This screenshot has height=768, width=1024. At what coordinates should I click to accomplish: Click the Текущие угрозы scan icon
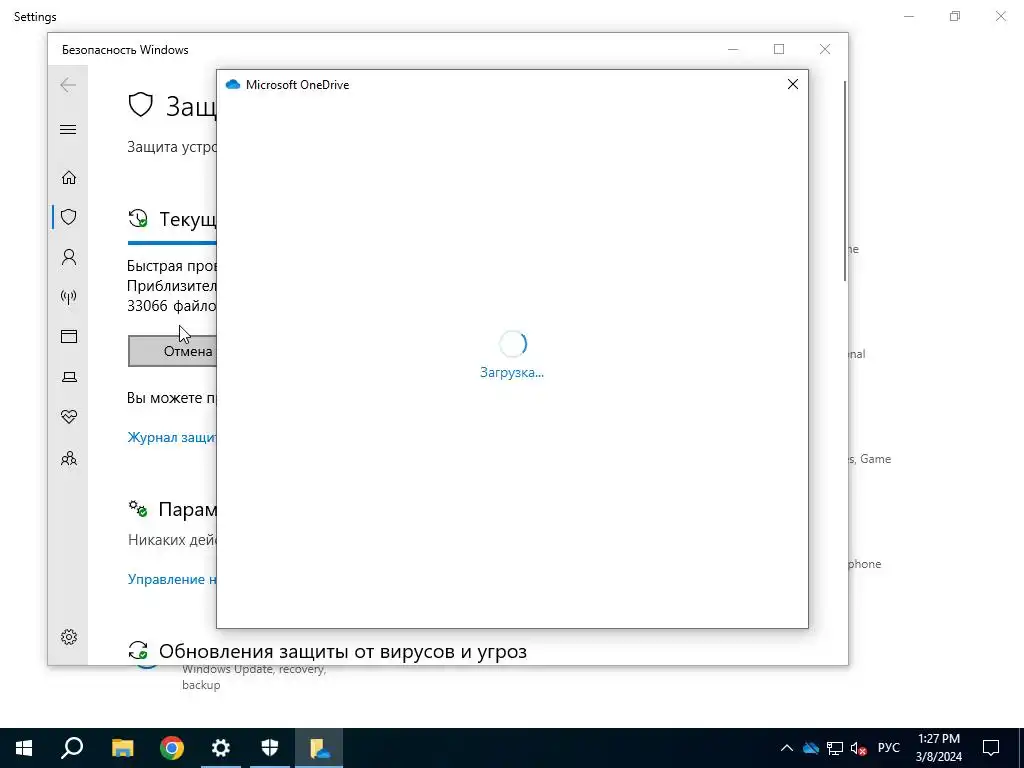pyautogui.click(x=138, y=219)
